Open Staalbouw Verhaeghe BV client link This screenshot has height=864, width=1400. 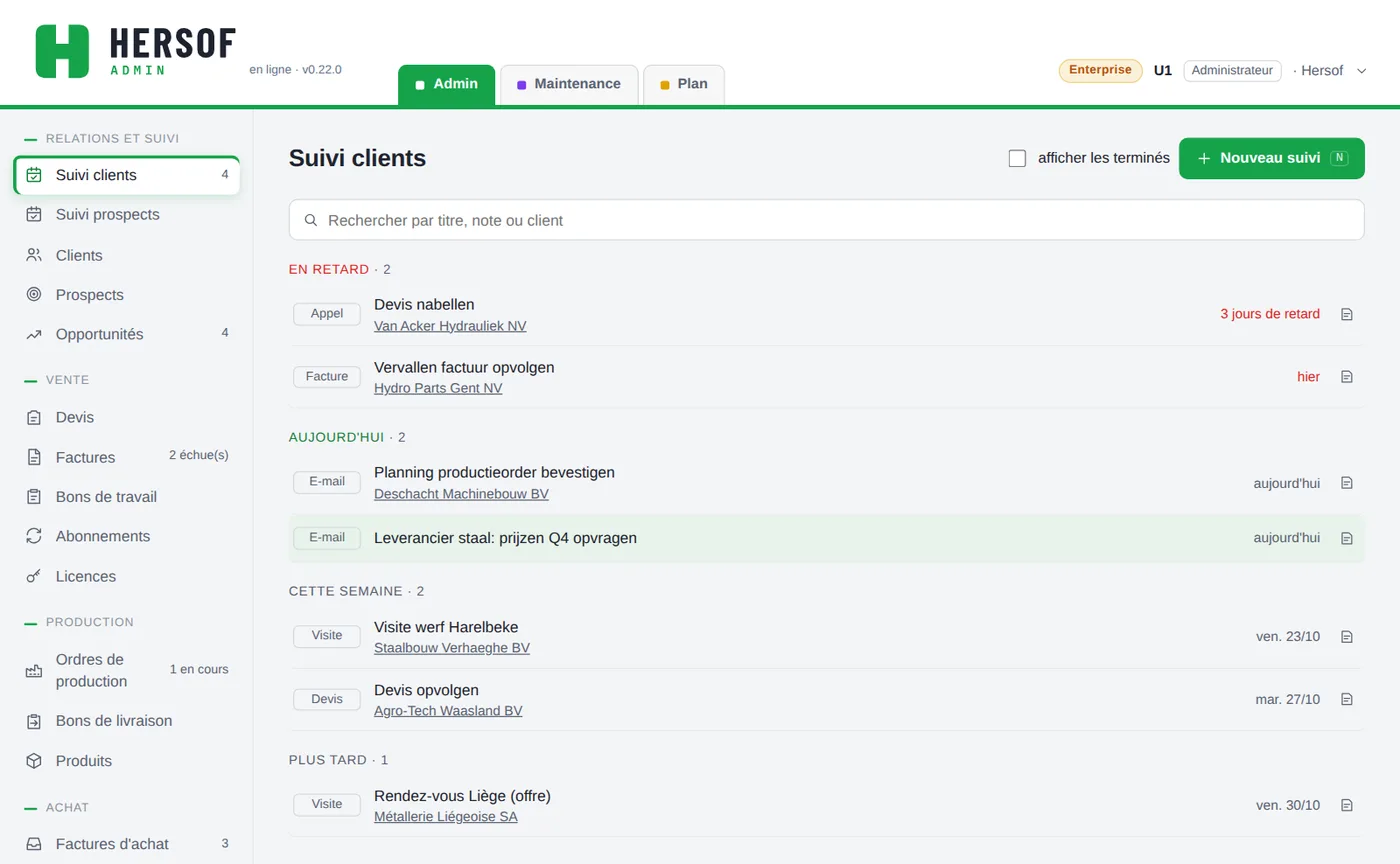point(452,648)
